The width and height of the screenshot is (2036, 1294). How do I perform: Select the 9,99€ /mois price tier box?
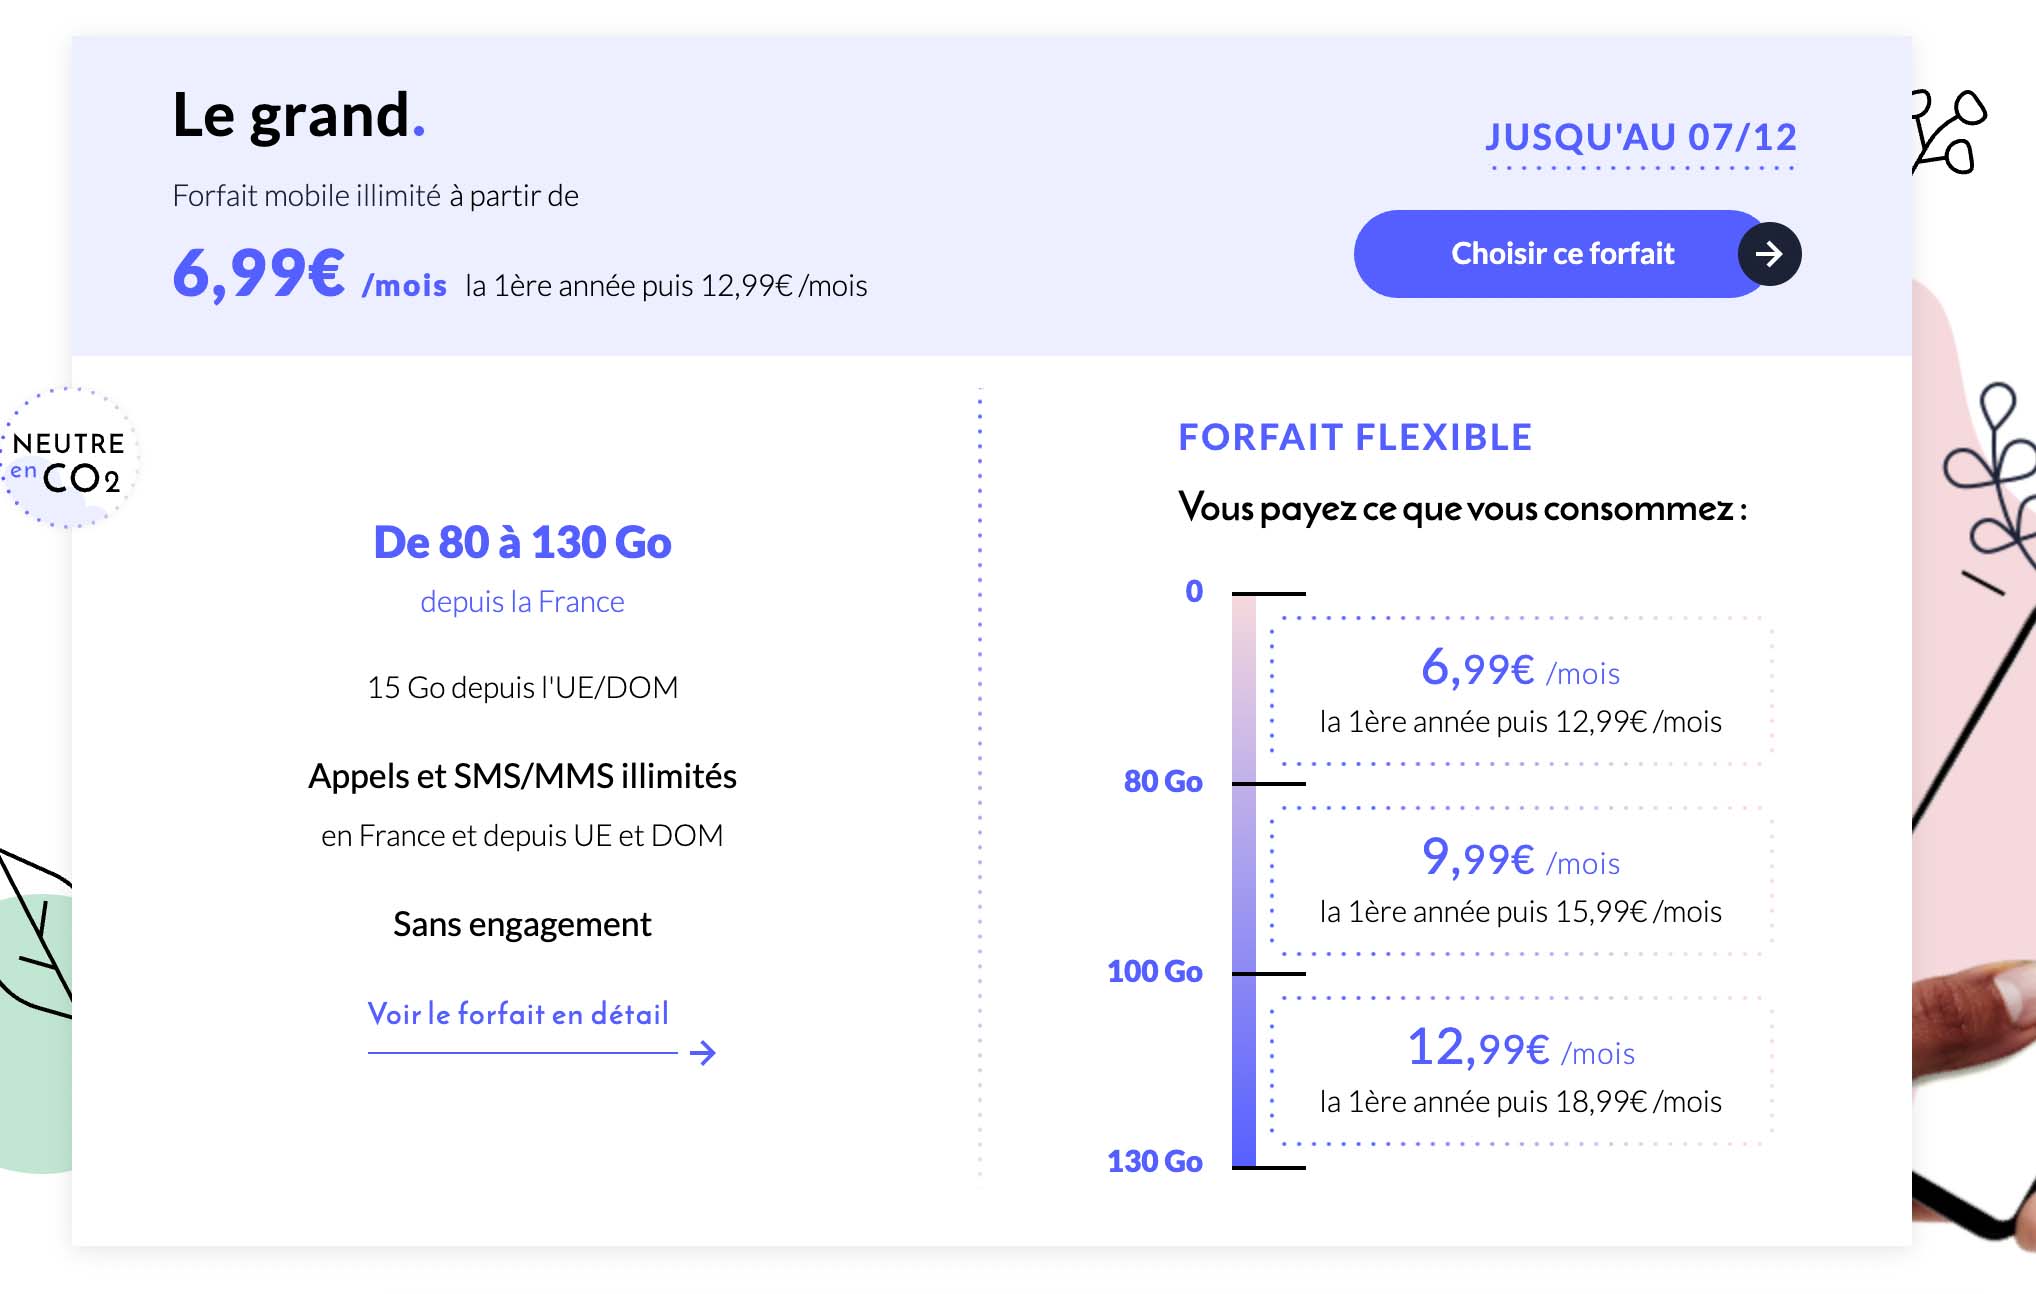coord(1521,881)
